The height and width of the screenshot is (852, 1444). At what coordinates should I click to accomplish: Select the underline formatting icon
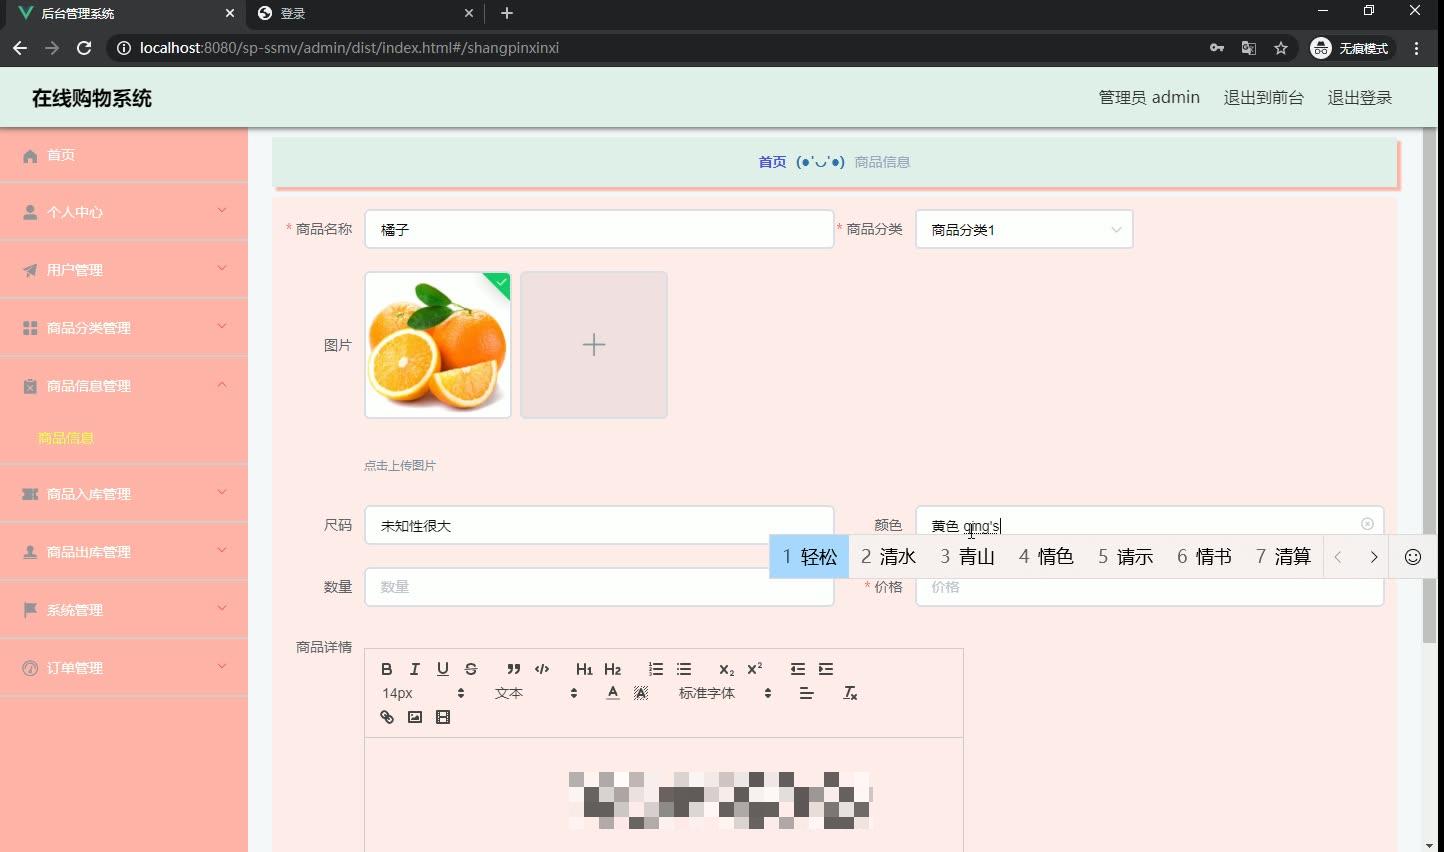pos(443,669)
